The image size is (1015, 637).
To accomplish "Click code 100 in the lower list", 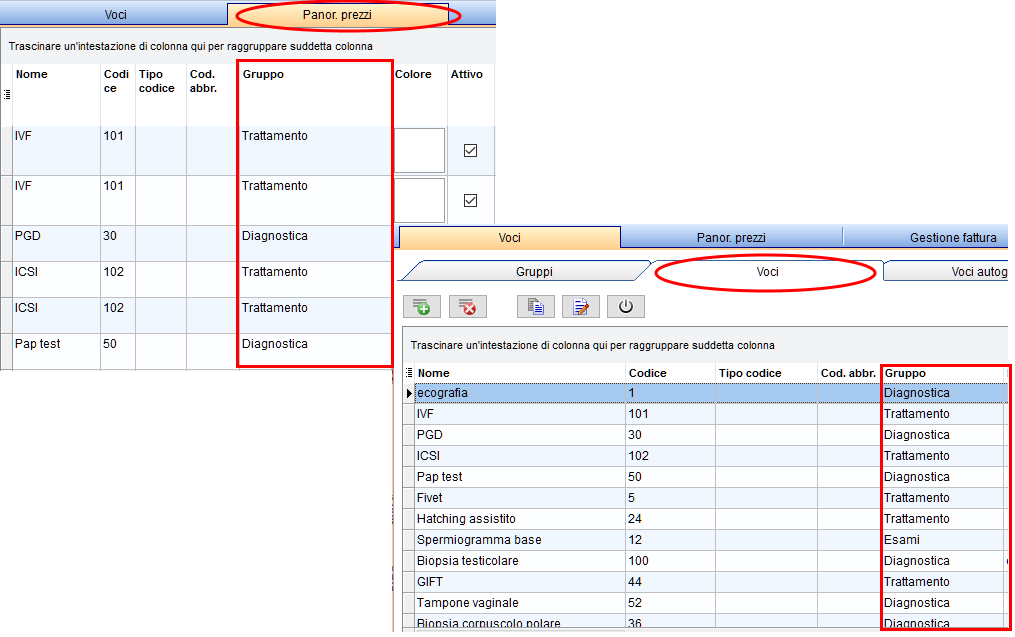I will pyautogui.click(x=670, y=561).
